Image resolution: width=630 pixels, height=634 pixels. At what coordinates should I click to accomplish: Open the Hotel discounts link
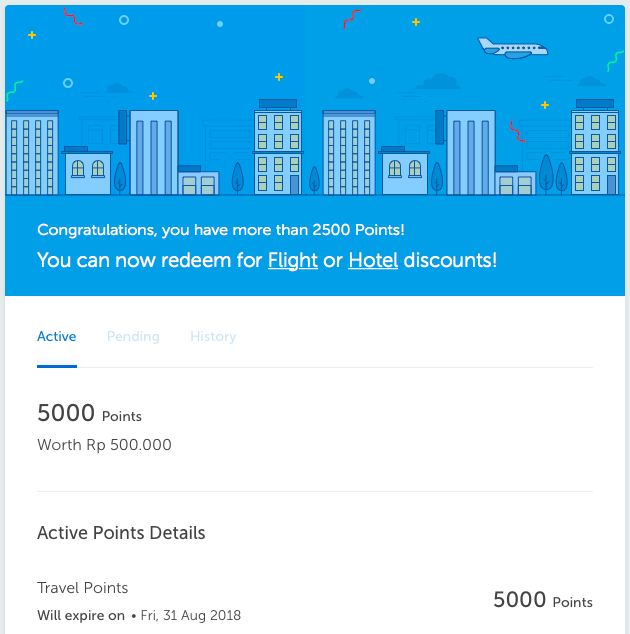coord(373,261)
